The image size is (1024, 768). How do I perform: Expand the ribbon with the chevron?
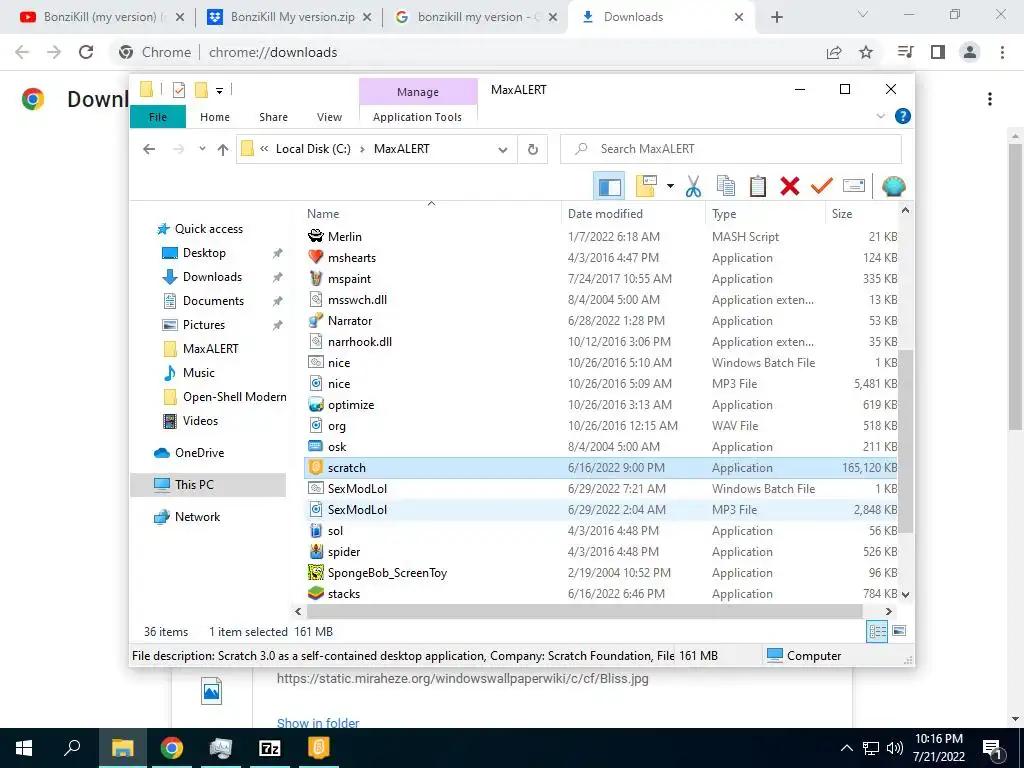pyautogui.click(x=880, y=116)
